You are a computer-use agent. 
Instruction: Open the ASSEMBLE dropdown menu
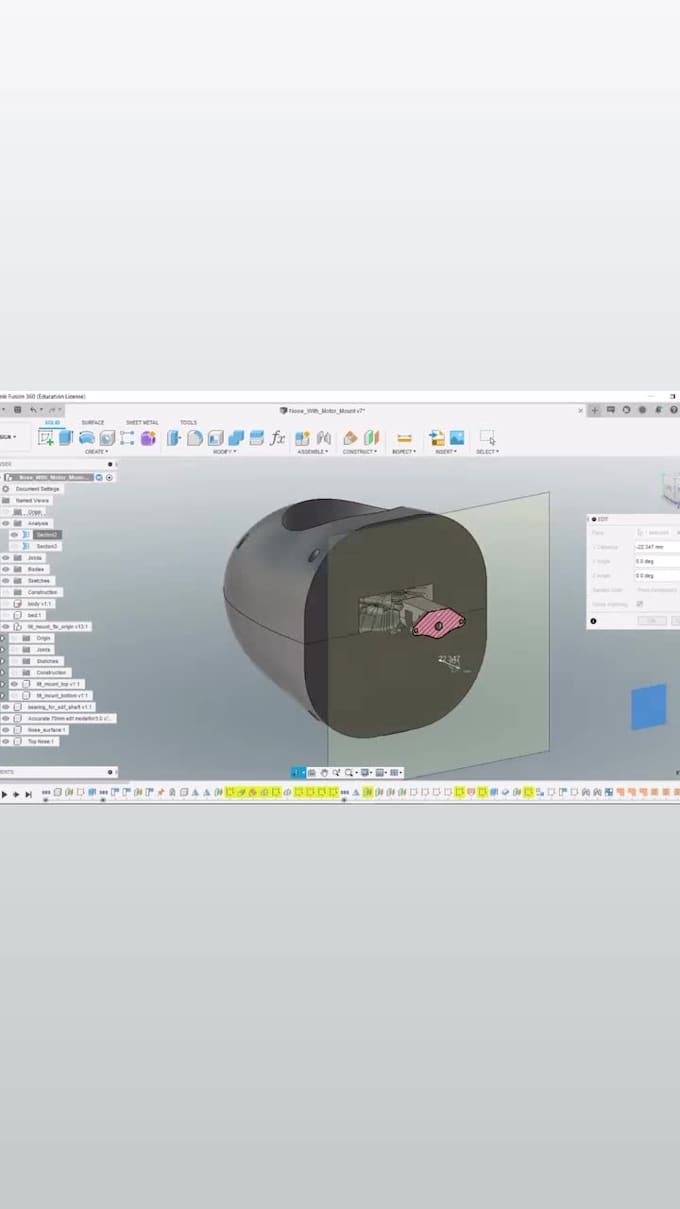313,452
